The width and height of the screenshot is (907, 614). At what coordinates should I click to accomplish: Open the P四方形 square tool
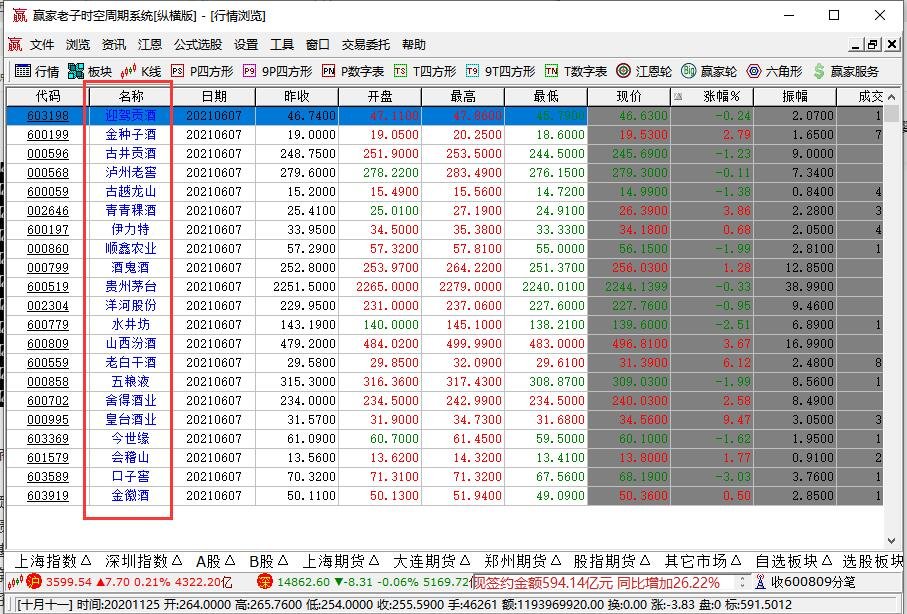pos(197,70)
